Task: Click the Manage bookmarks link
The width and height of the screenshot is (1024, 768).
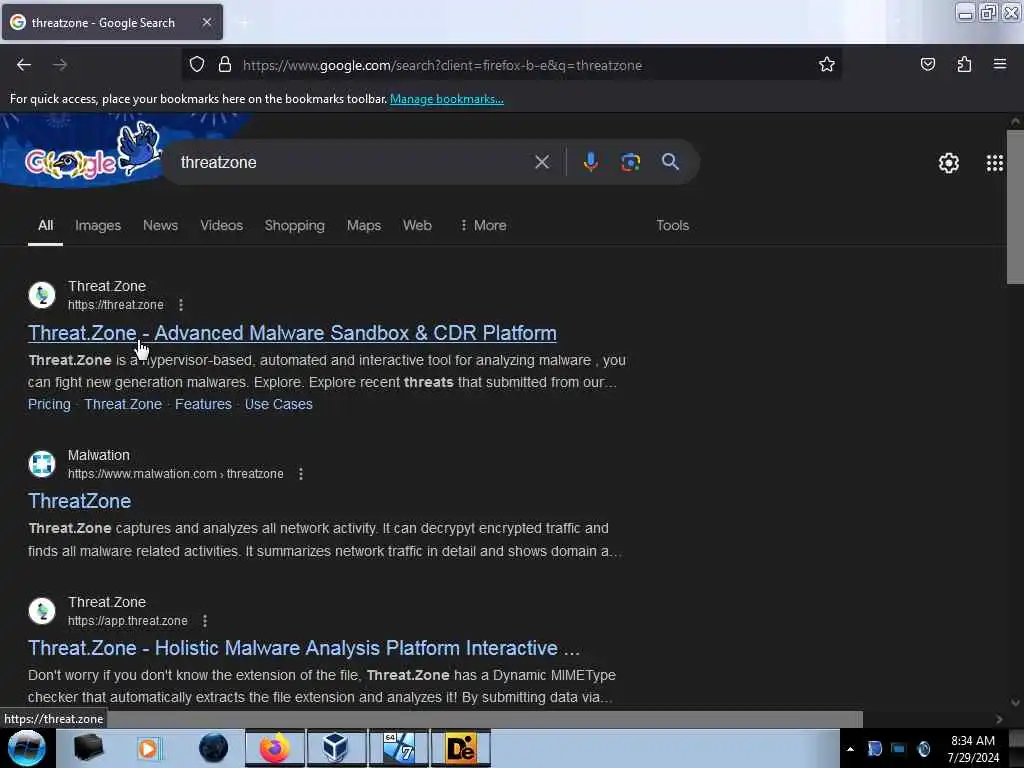Action: tap(447, 99)
